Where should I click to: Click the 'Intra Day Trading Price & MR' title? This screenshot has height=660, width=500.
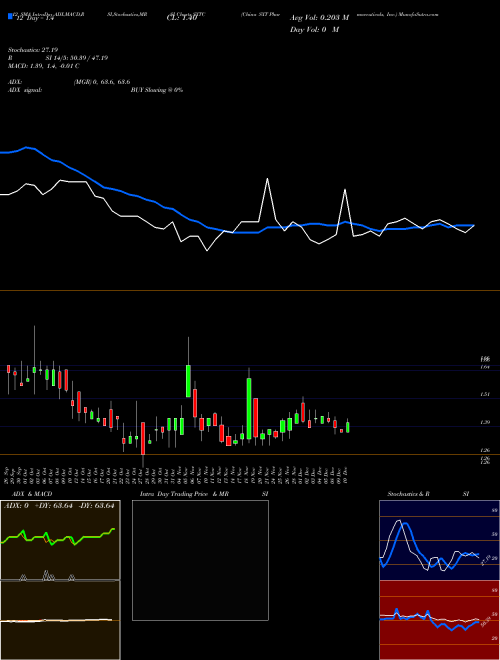pyautogui.click(x=184, y=494)
